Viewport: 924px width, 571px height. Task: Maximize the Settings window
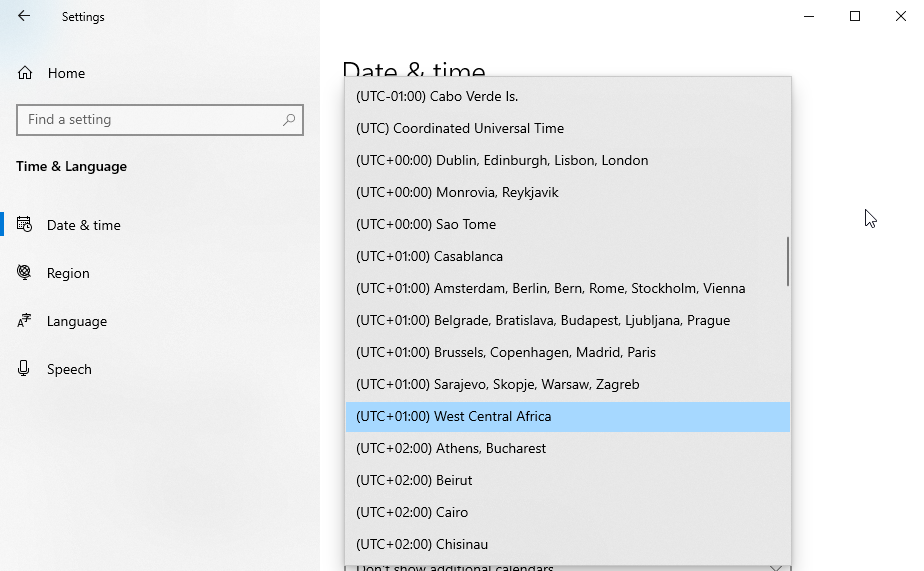click(855, 16)
